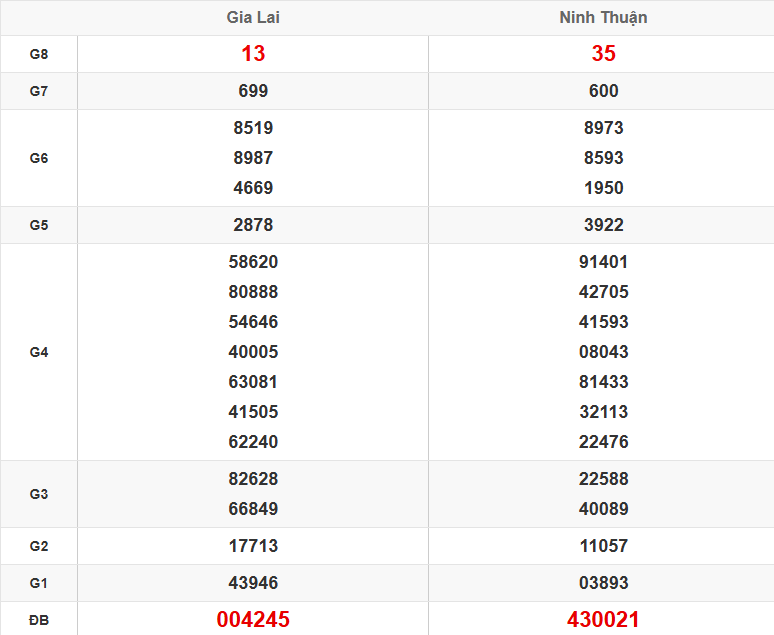Select the G6 row label
This screenshot has width=774, height=635.
point(39,158)
